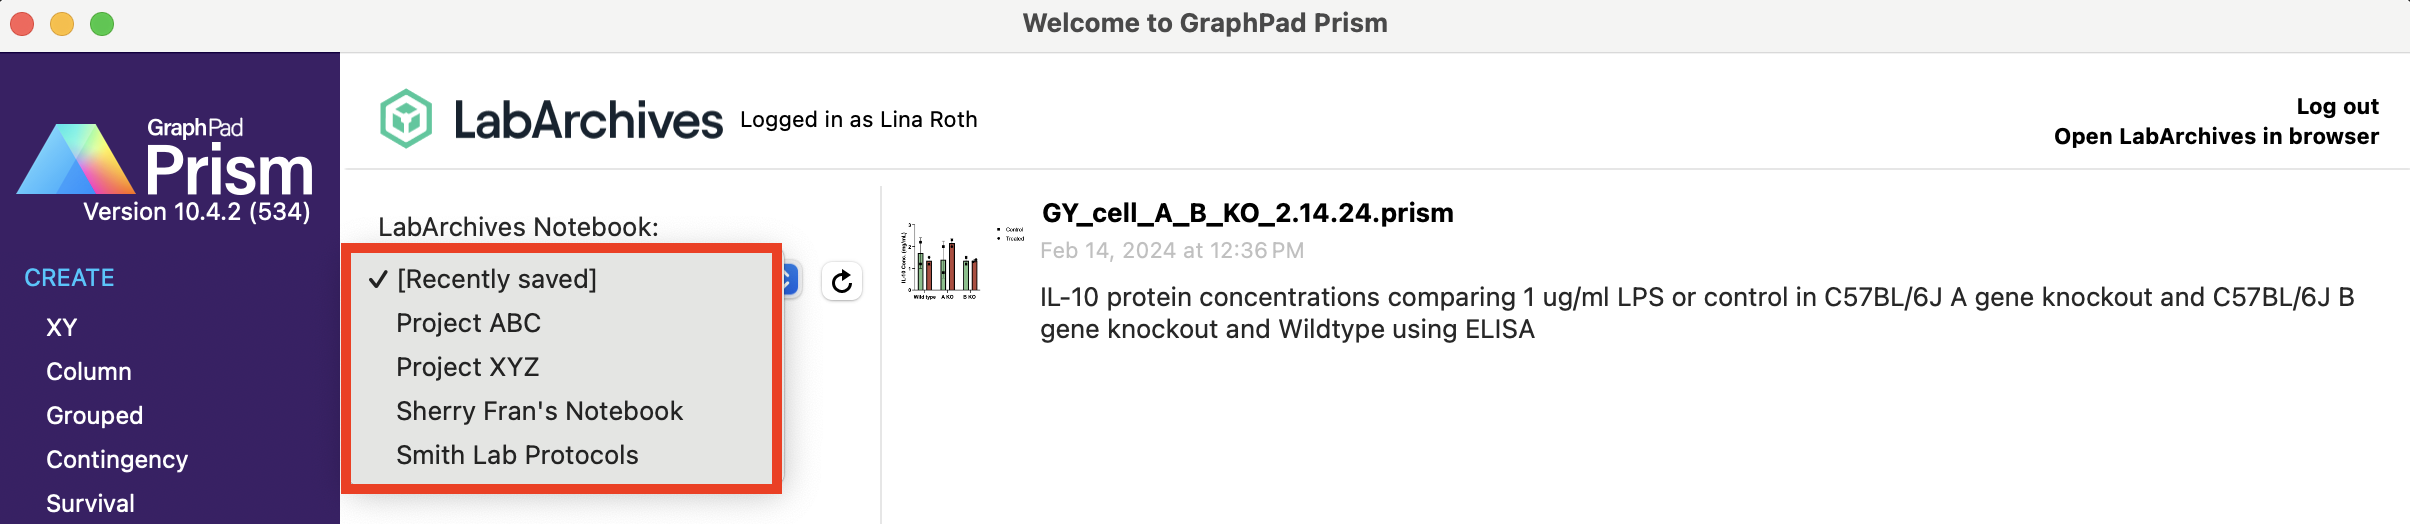Click the LabArchives hexagon logo
2410x524 pixels.
click(x=406, y=119)
